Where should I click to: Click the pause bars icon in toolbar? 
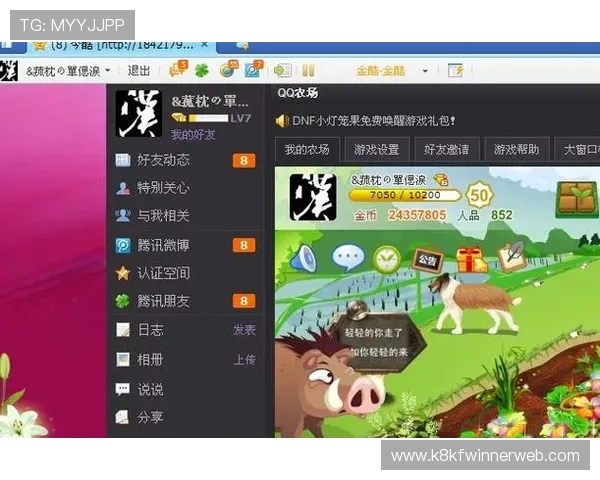click(x=308, y=70)
